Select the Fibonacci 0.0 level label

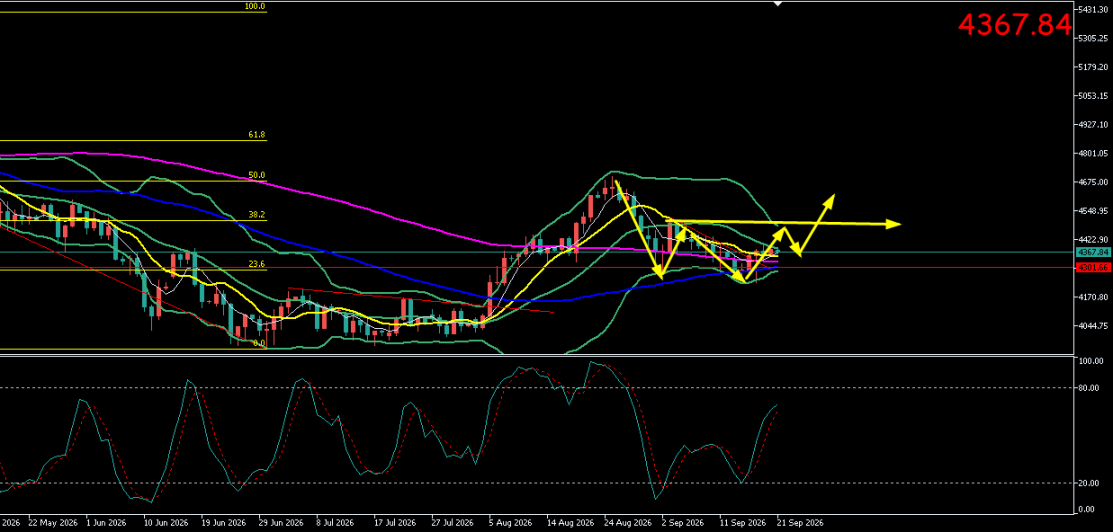[259, 342]
